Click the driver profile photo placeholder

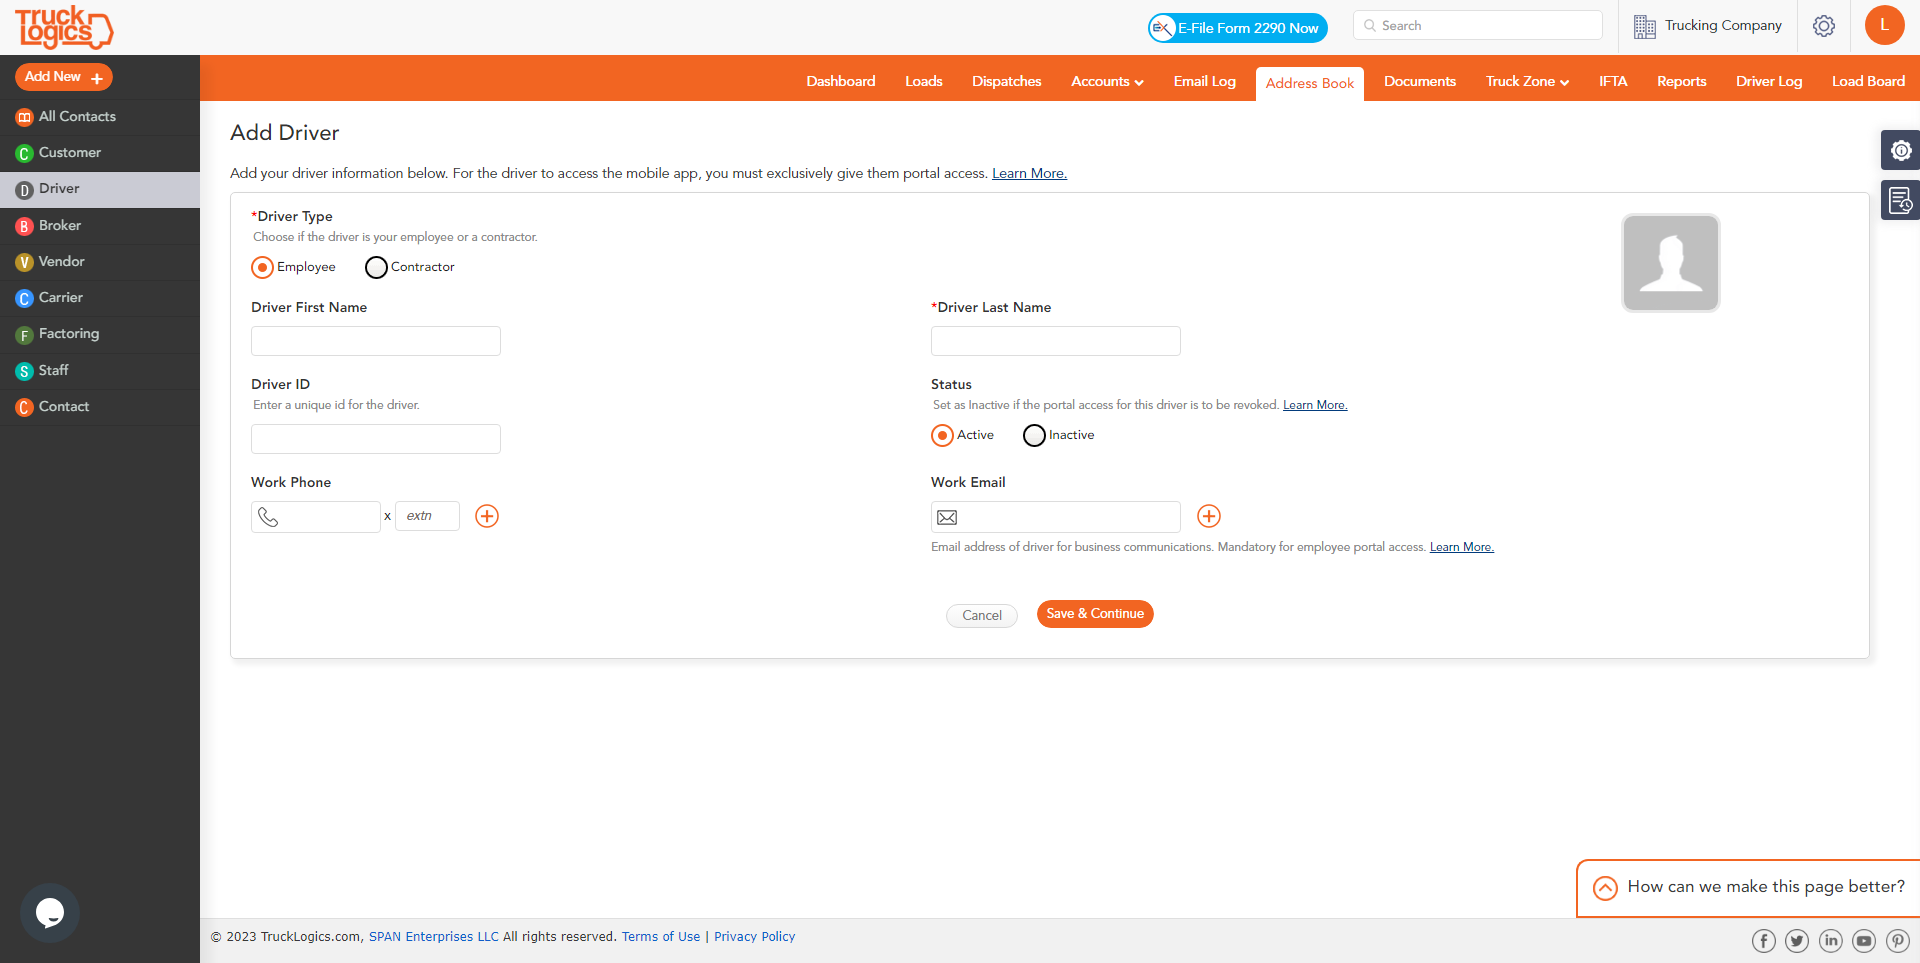tap(1670, 262)
